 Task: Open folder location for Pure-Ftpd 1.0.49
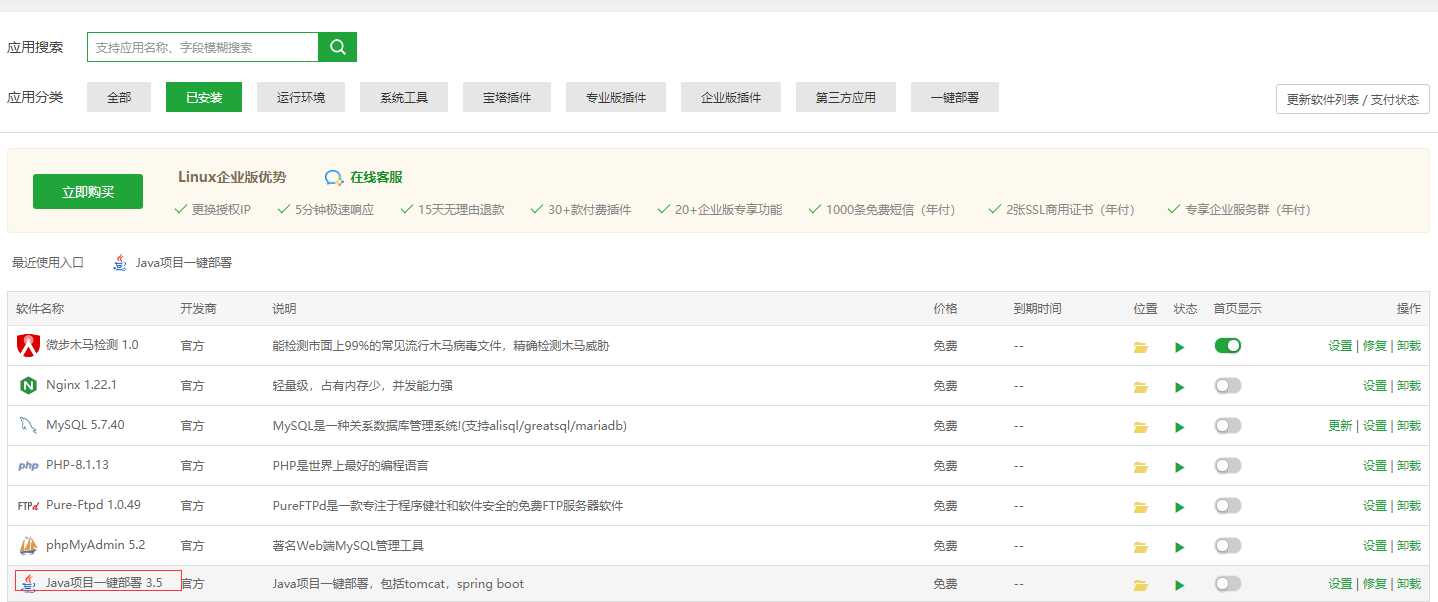click(1141, 507)
